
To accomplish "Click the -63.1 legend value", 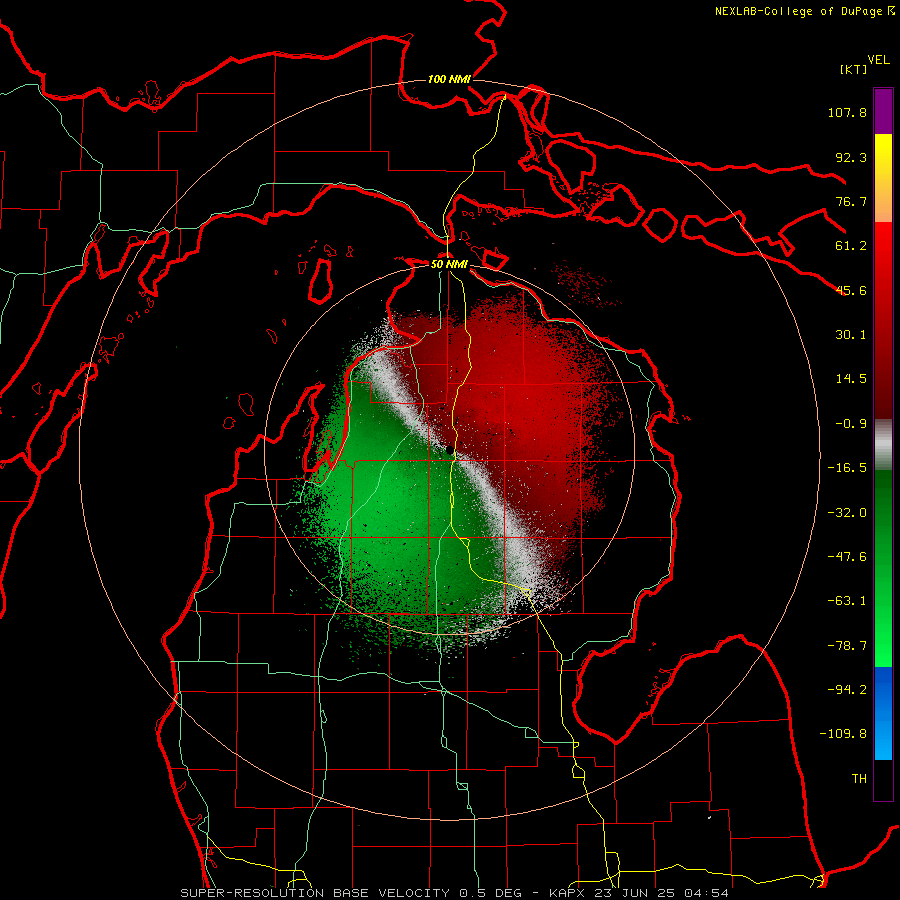I will tap(847, 601).
